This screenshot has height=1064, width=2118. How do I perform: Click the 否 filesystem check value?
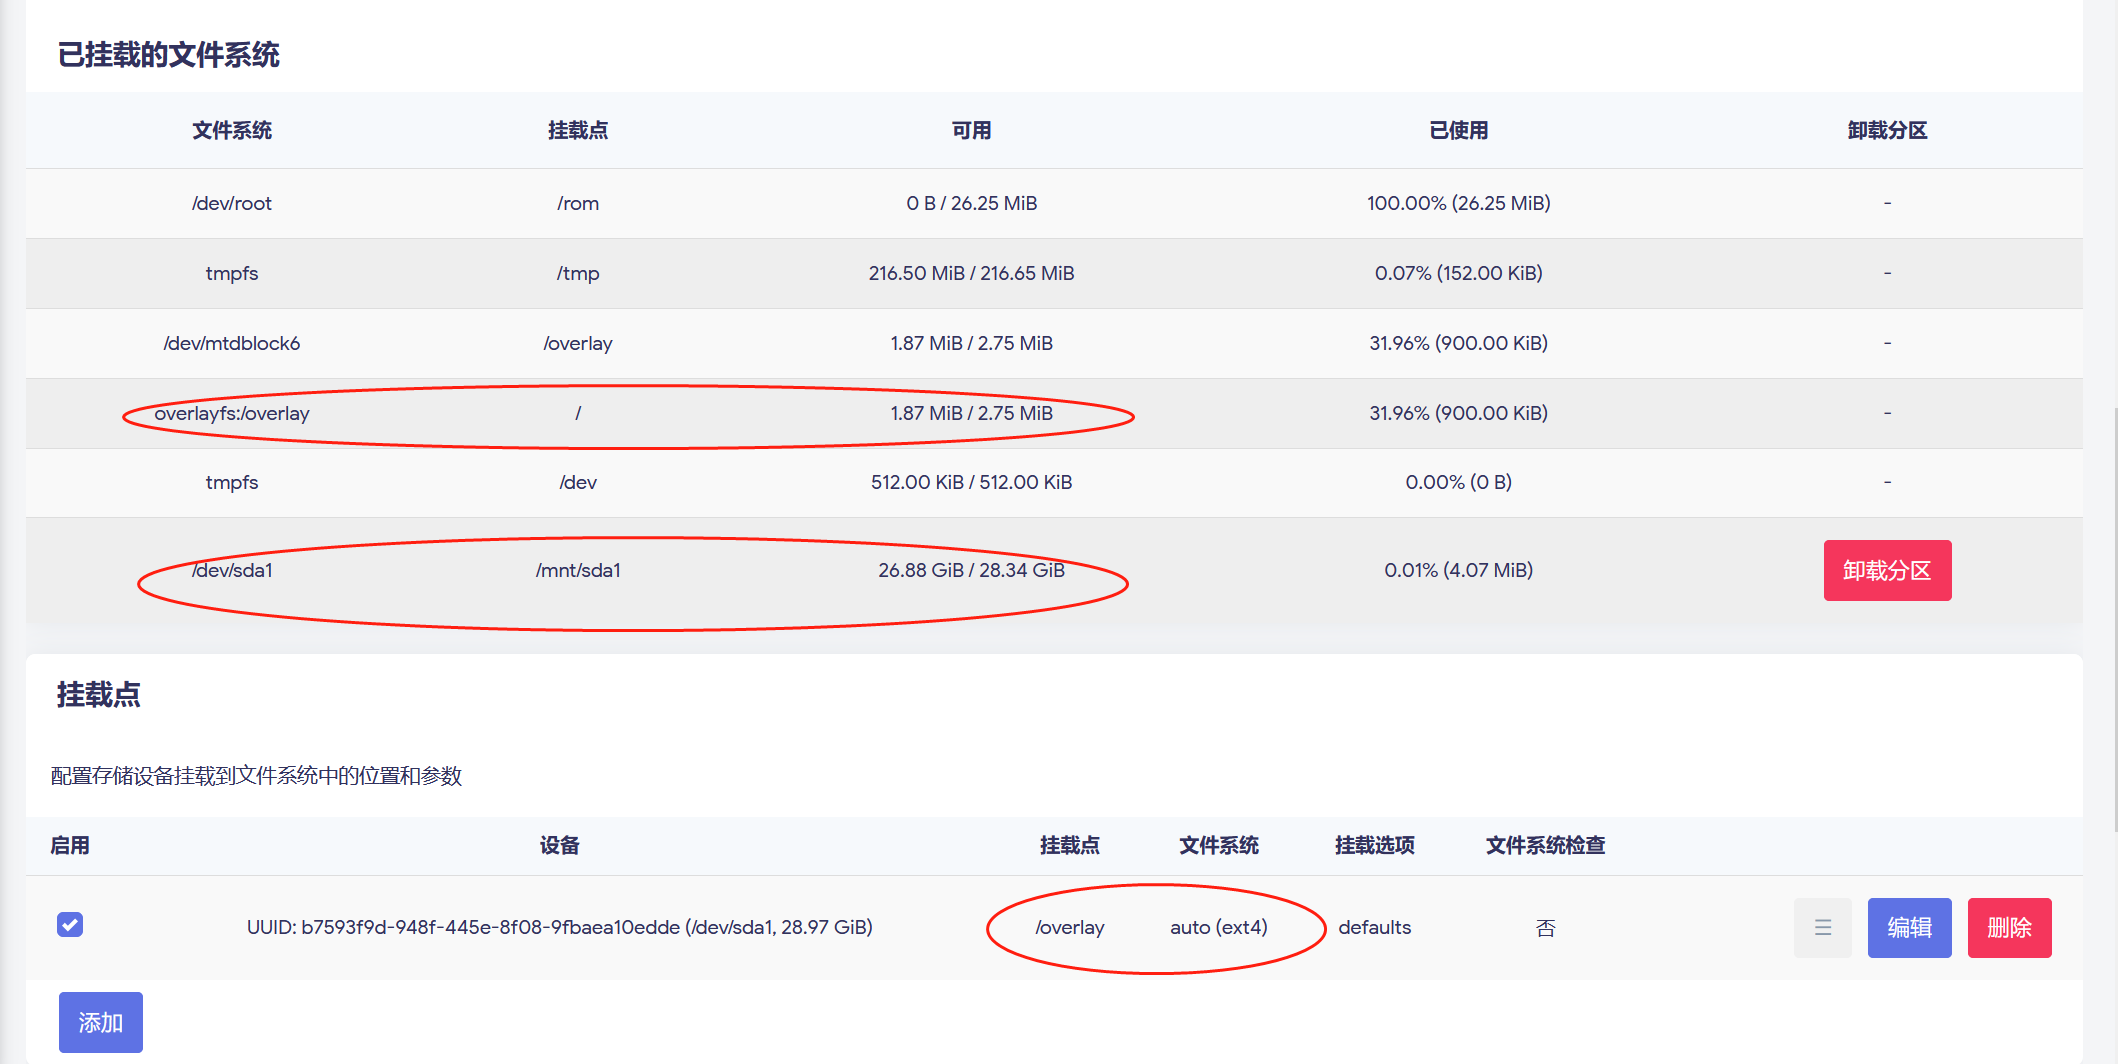1545,927
